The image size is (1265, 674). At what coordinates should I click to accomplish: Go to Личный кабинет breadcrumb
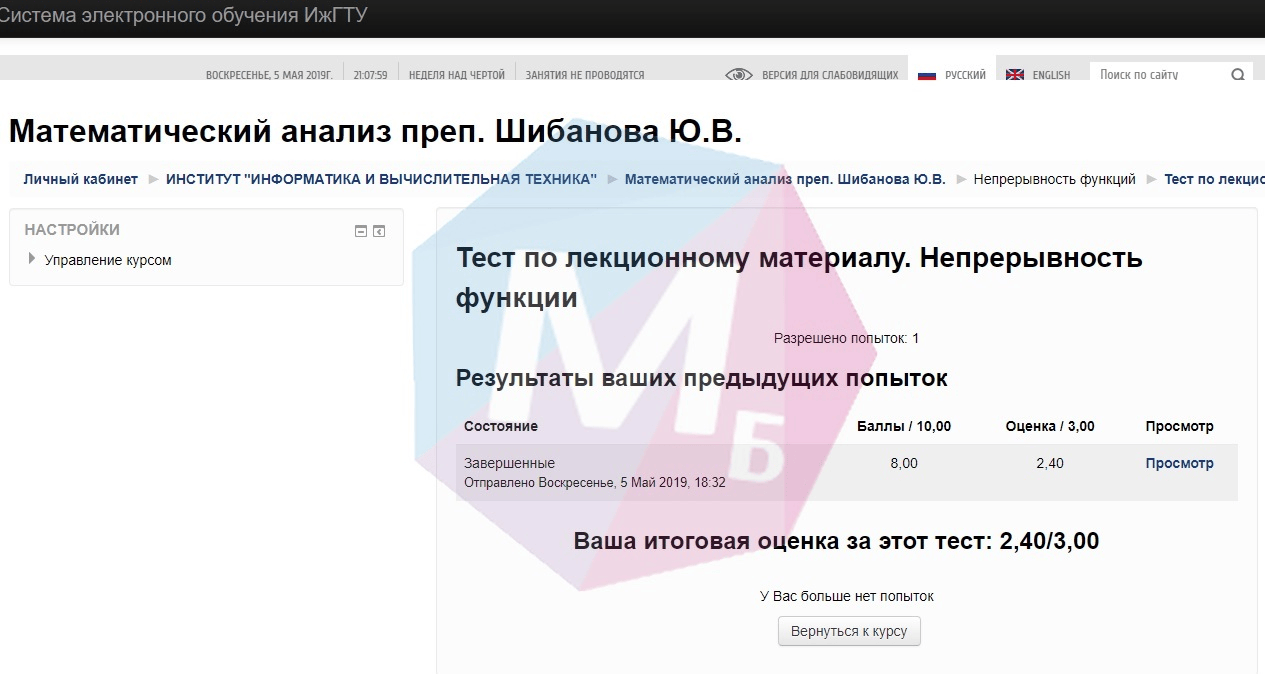pos(81,179)
